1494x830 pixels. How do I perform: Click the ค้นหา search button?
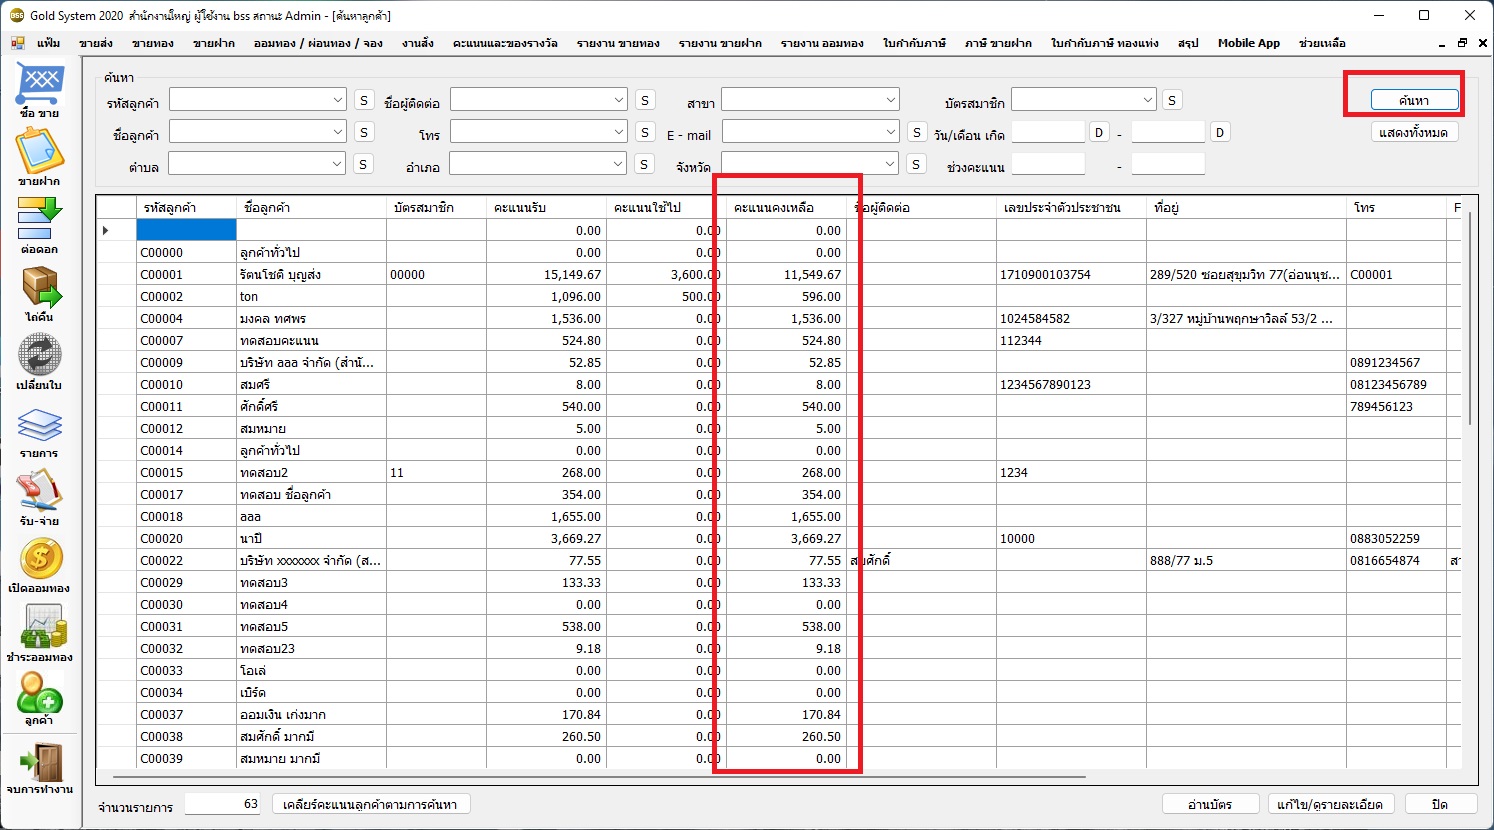coord(1414,100)
